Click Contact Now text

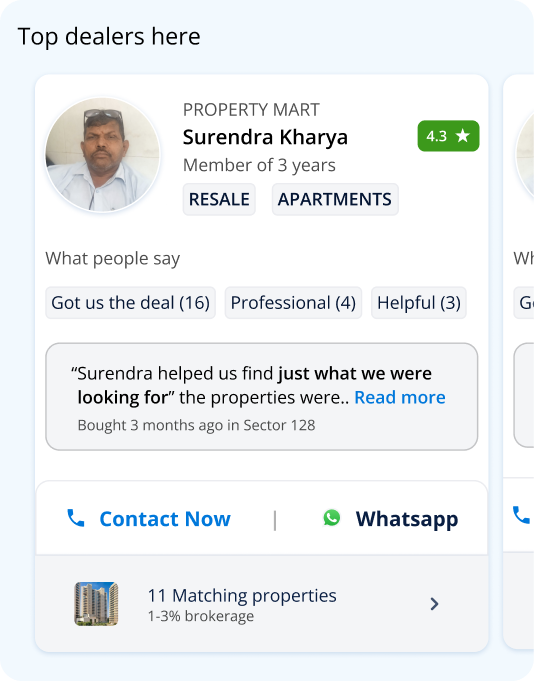(x=165, y=518)
